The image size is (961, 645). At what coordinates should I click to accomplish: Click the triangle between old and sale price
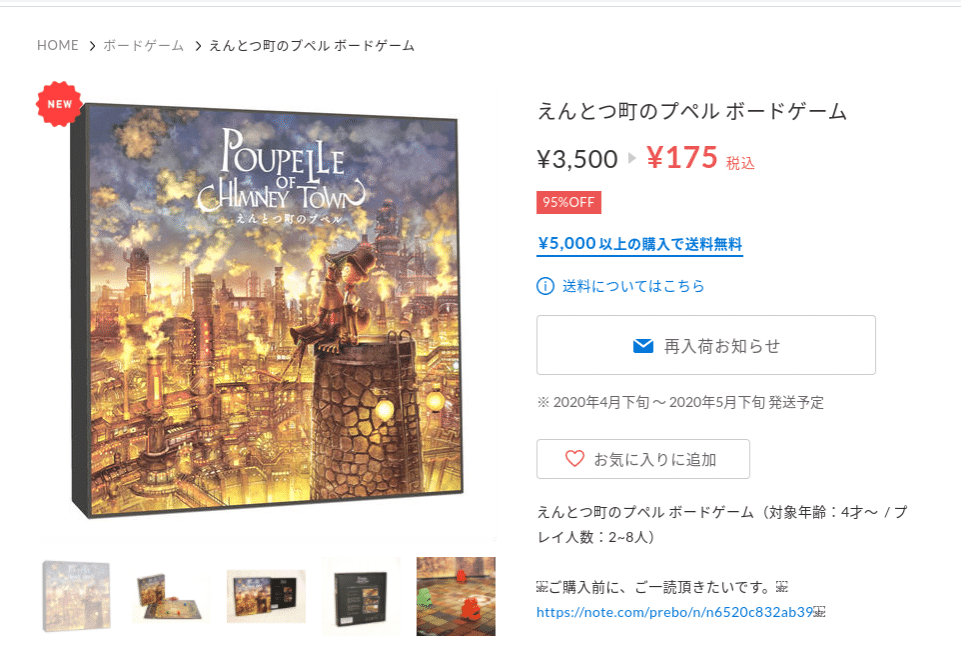click(632, 158)
